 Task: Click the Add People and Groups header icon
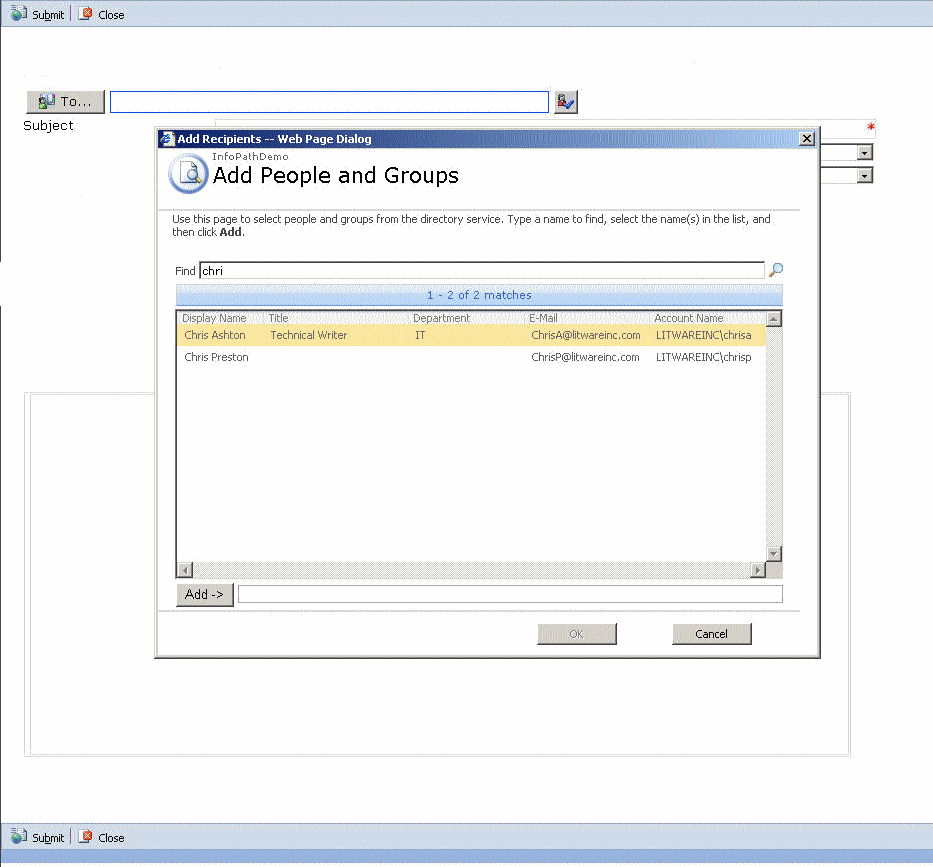click(x=187, y=174)
